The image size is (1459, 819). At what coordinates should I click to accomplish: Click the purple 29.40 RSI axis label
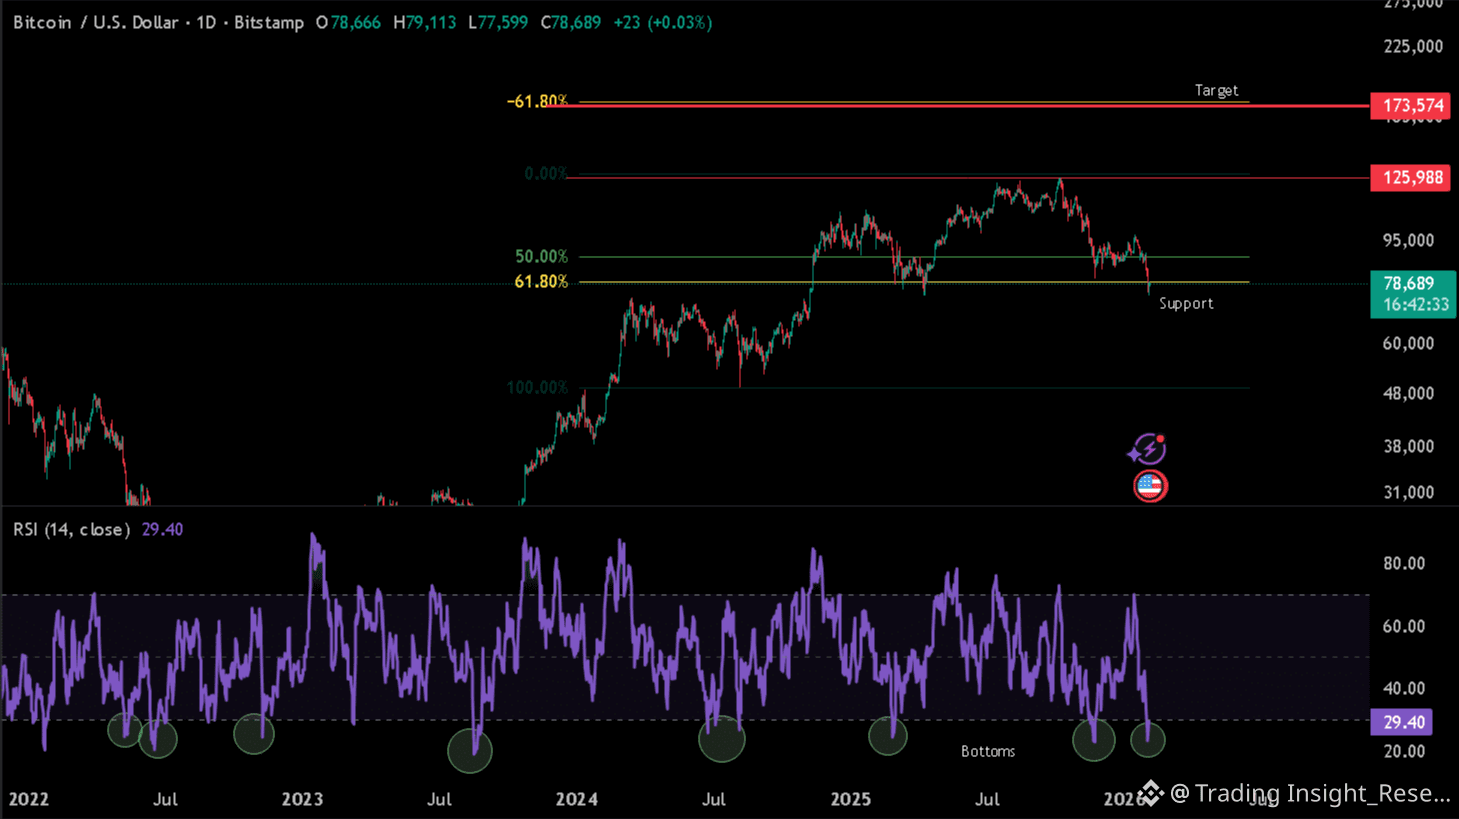coord(1403,722)
